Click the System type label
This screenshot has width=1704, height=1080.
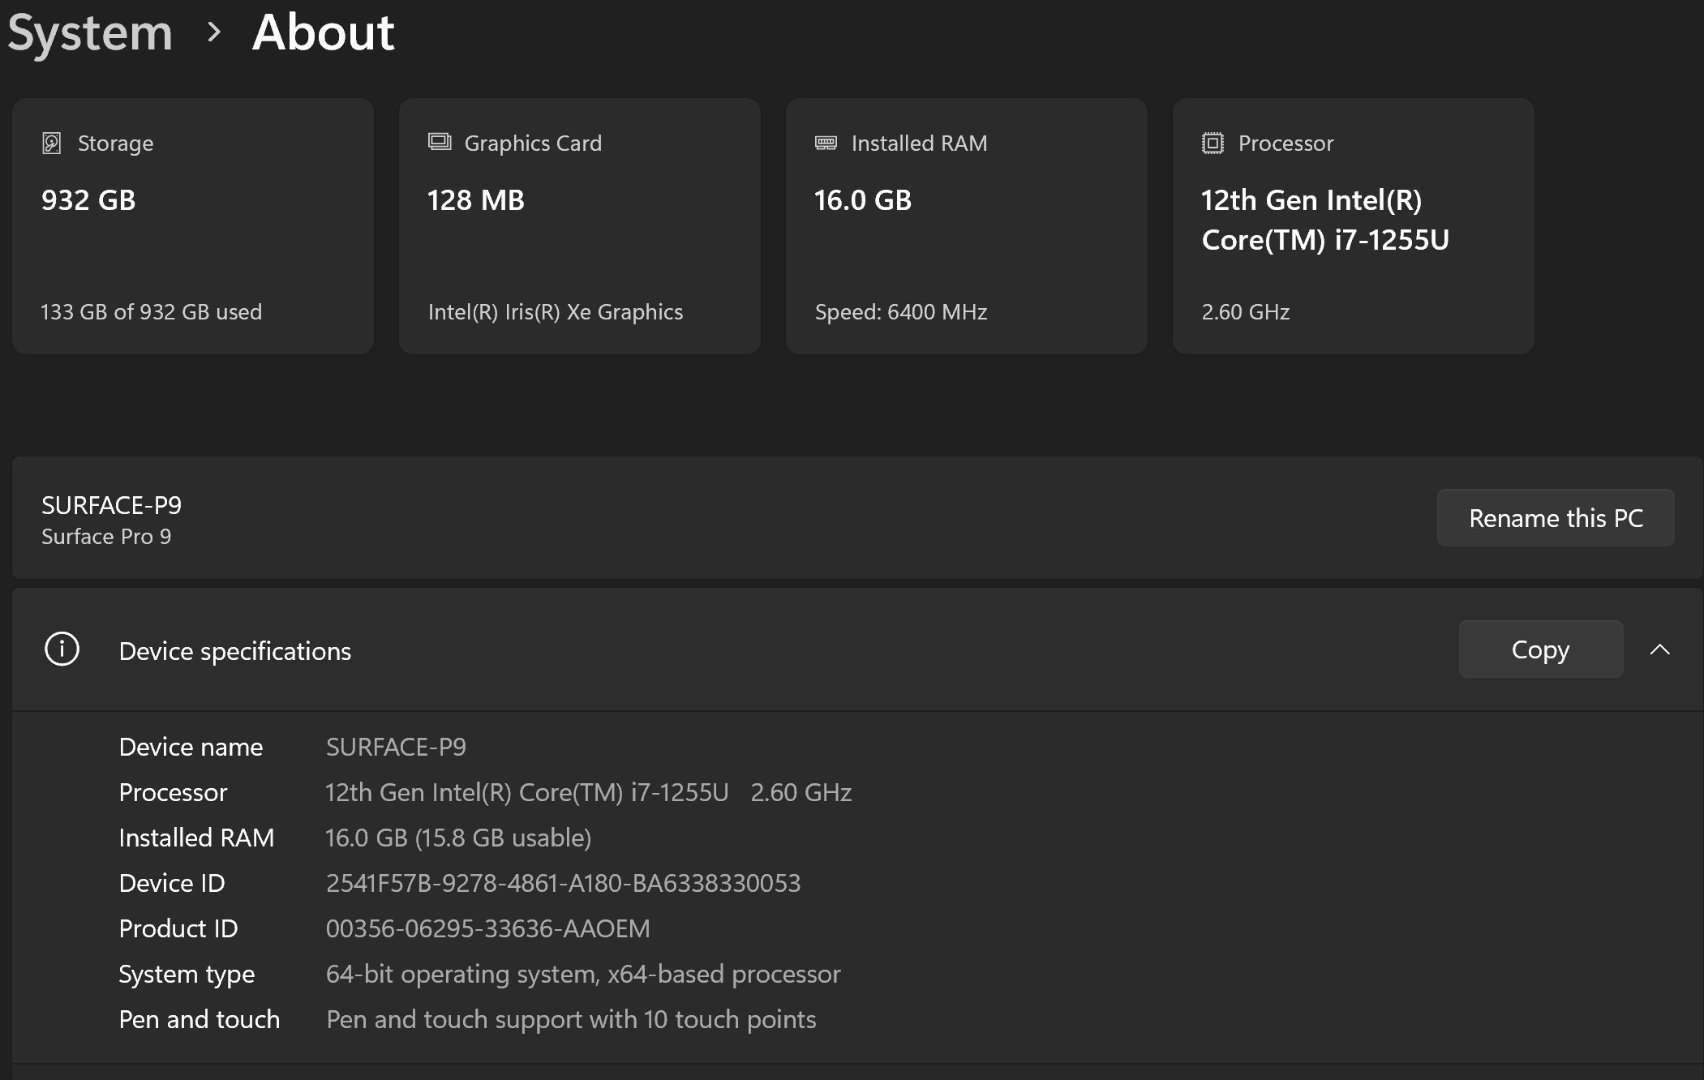coord(187,975)
